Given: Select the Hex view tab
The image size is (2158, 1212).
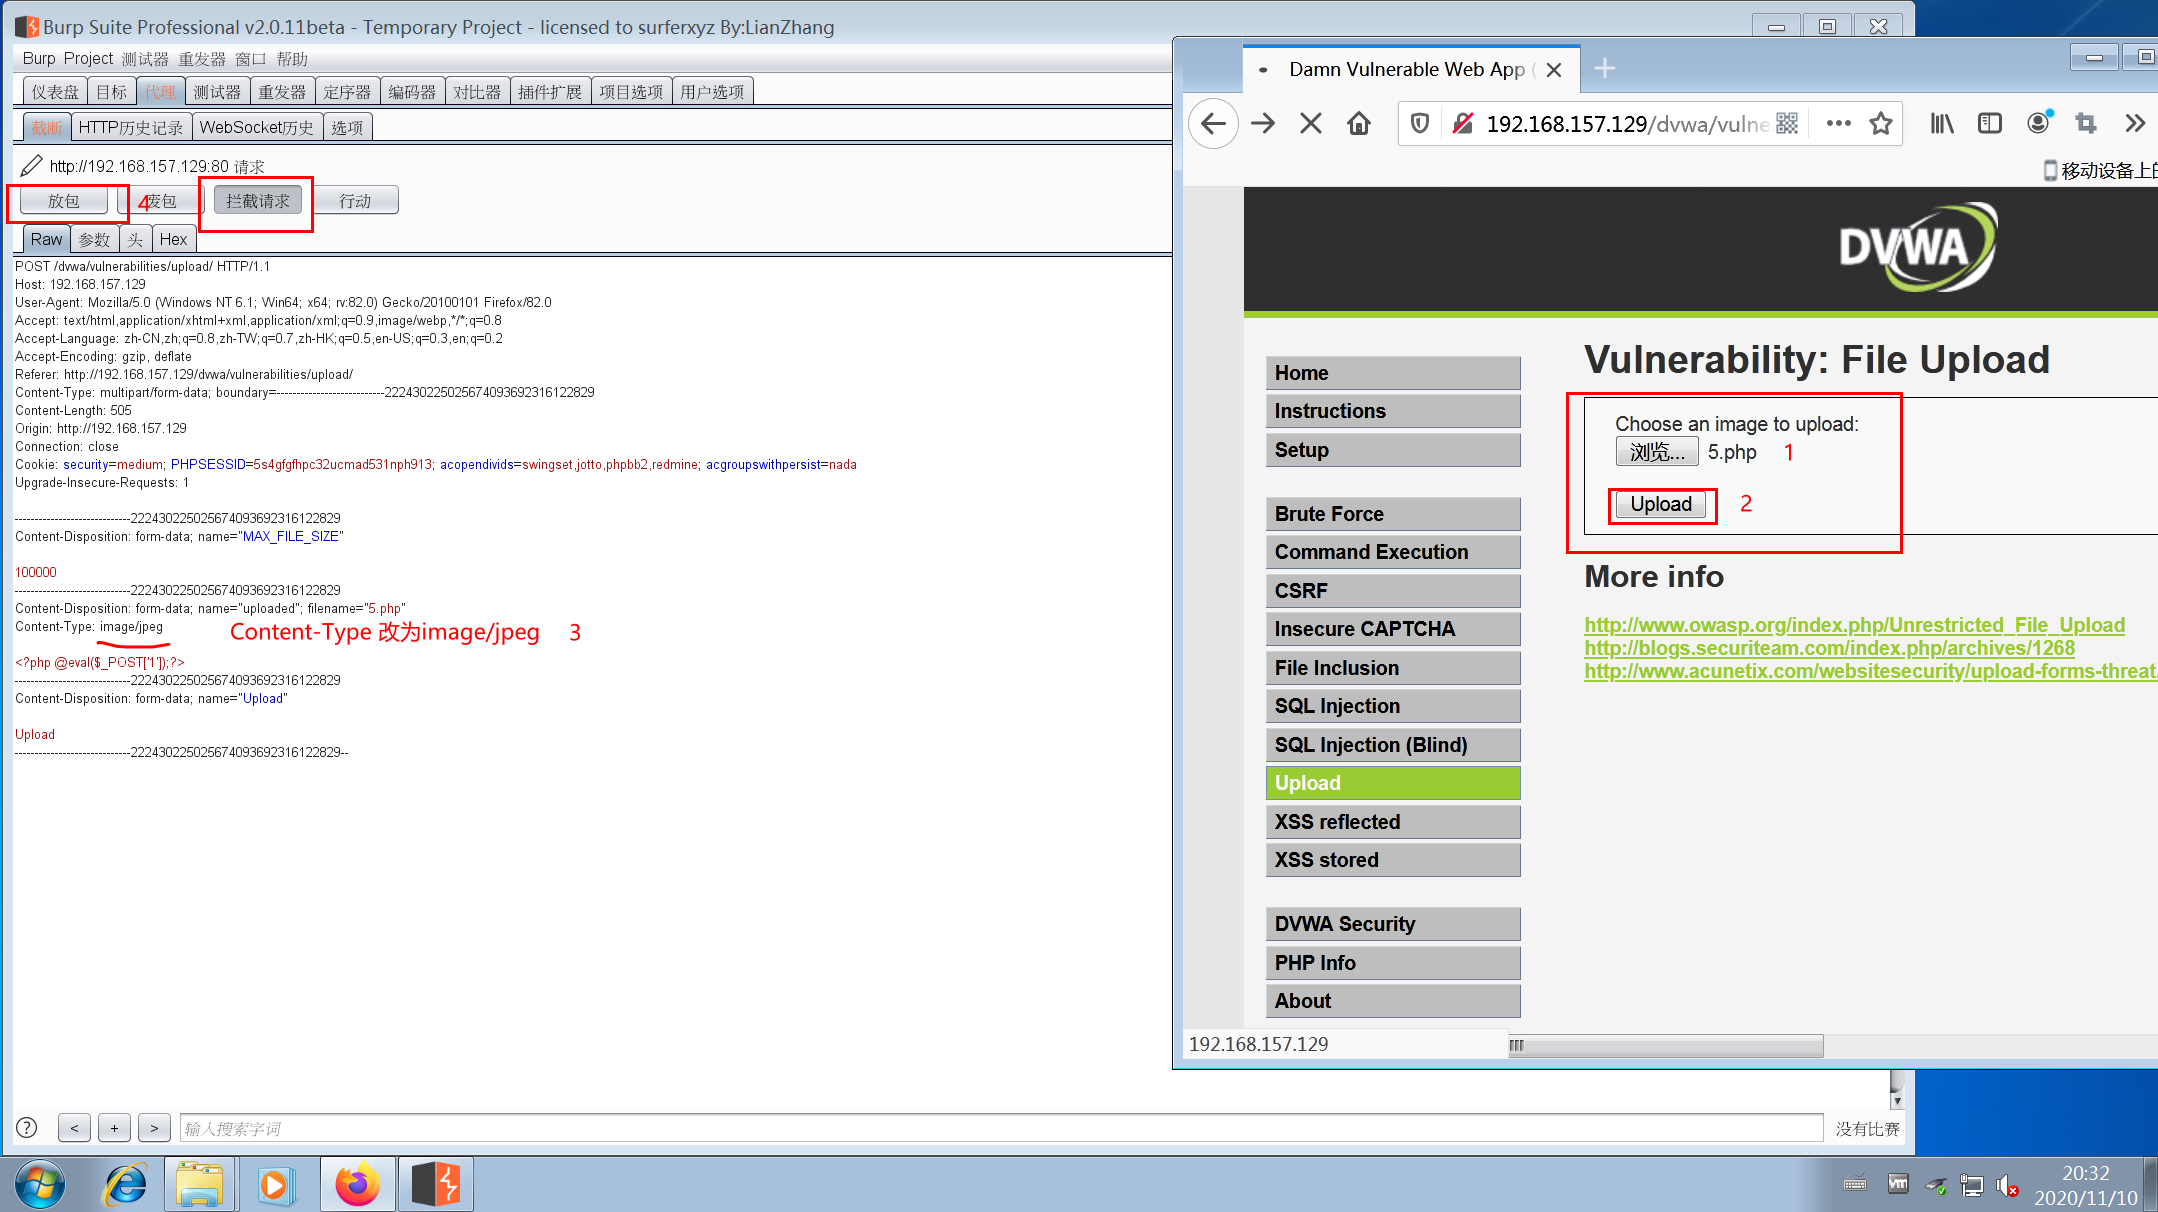Looking at the screenshot, I should (x=173, y=239).
